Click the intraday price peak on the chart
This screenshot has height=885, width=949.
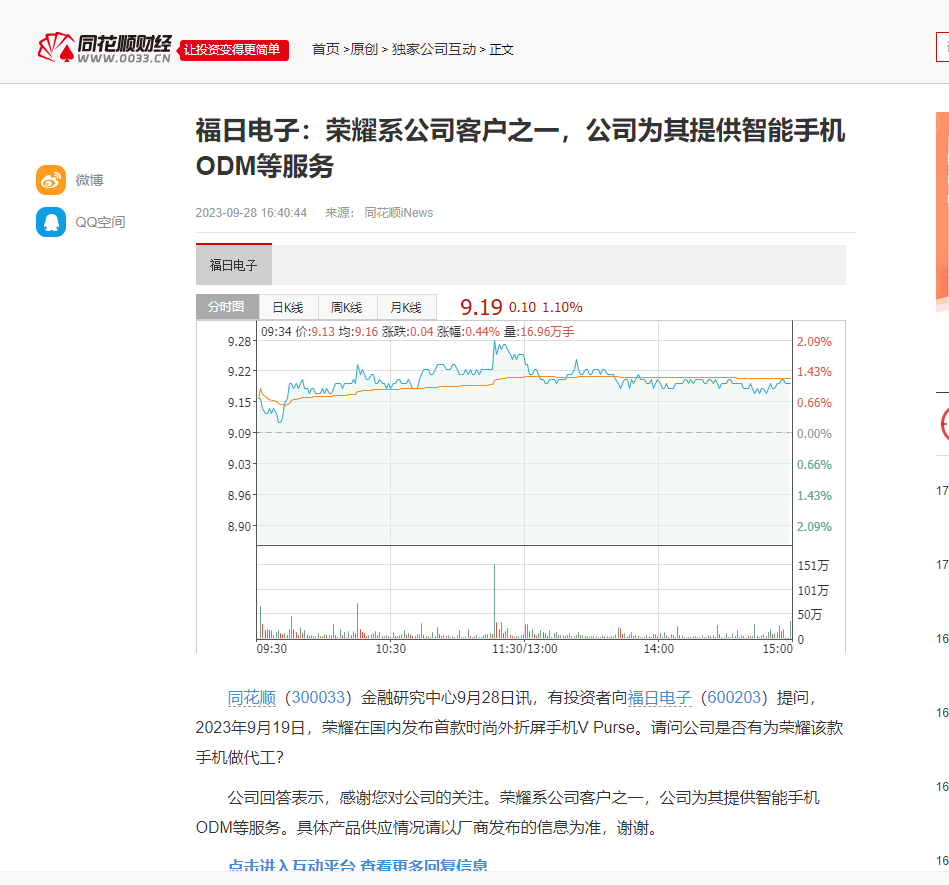click(495, 343)
